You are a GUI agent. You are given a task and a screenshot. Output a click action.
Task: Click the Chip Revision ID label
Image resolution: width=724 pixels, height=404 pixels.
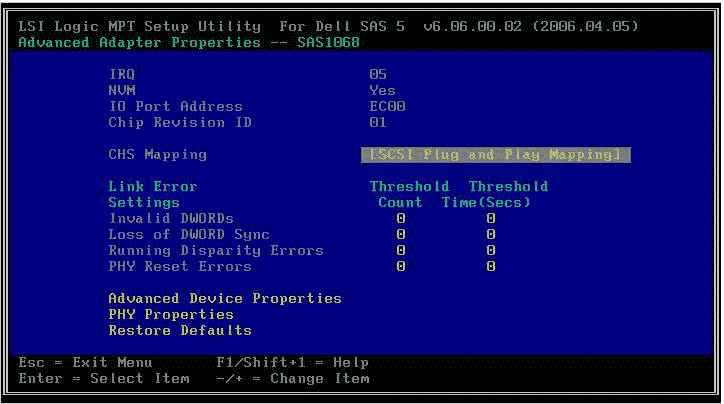pyautogui.click(x=180, y=122)
